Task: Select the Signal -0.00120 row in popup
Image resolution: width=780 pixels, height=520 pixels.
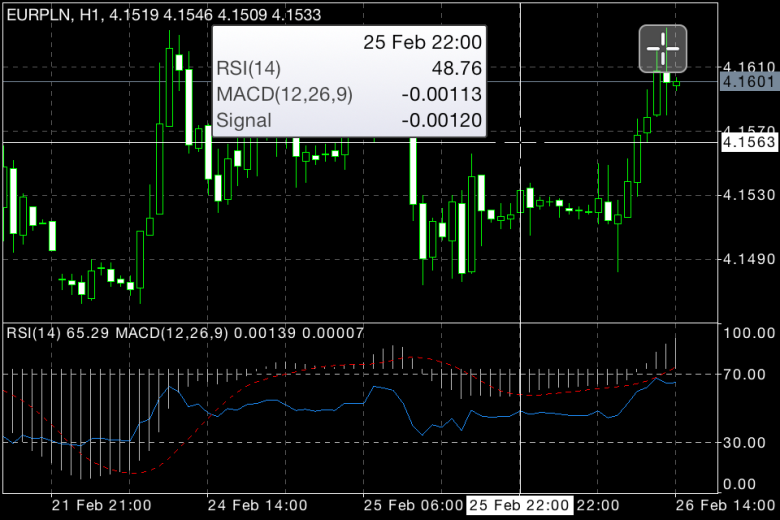Action: tap(349, 120)
